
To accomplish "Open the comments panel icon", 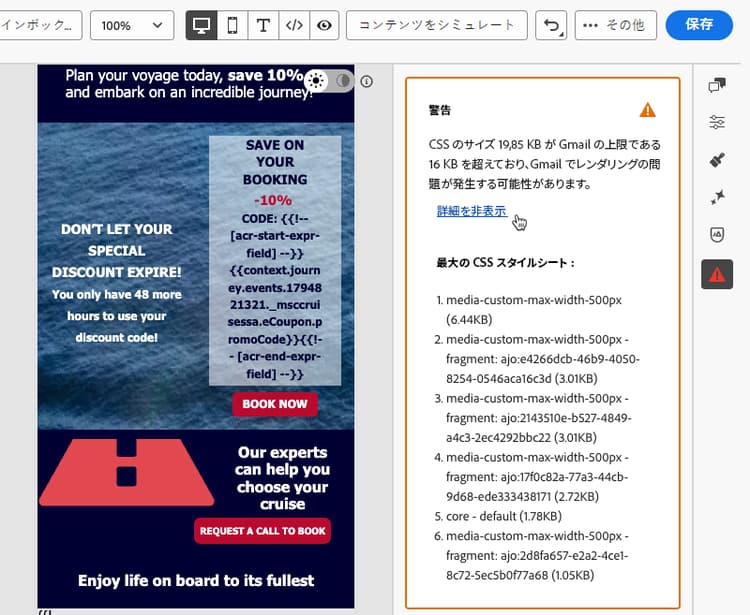I will point(717,86).
